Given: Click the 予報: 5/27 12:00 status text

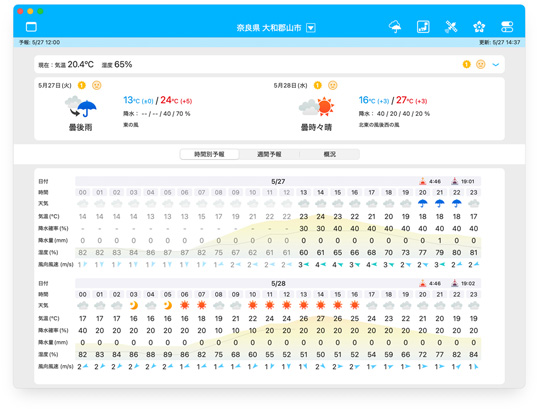Looking at the screenshot, I should click(x=39, y=42).
